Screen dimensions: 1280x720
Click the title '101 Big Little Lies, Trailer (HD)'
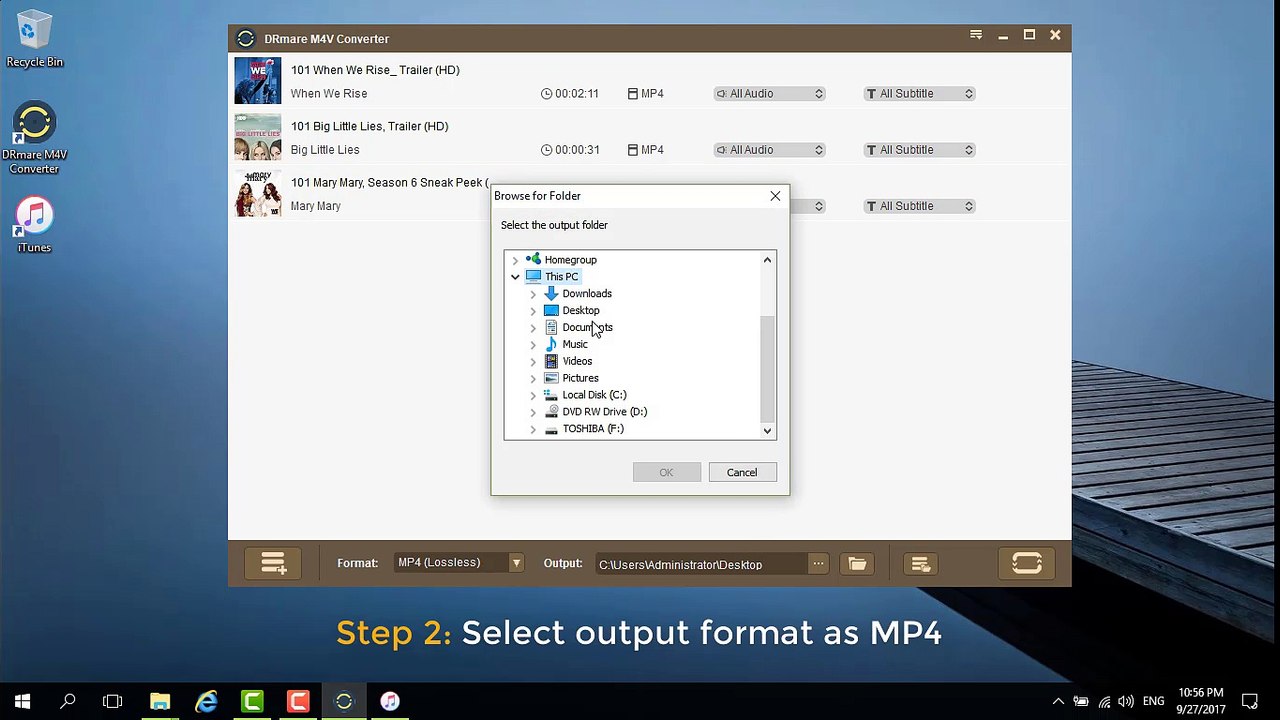[x=369, y=126]
